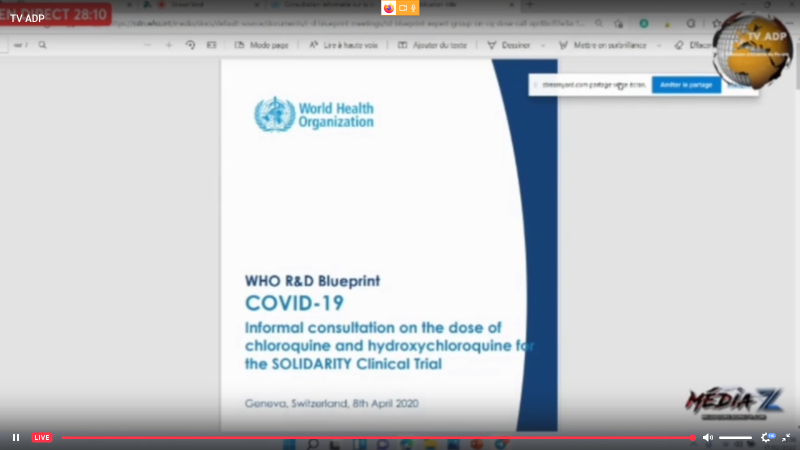Choose Ajouter du texte tool

click(432, 45)
